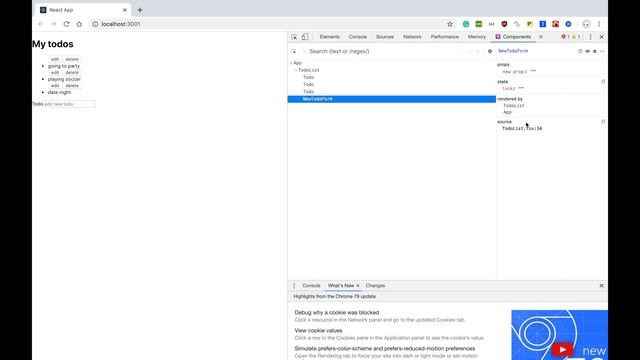Select the Components tab
Viewport: 640px width, 360px height.
tap(513, 37)
